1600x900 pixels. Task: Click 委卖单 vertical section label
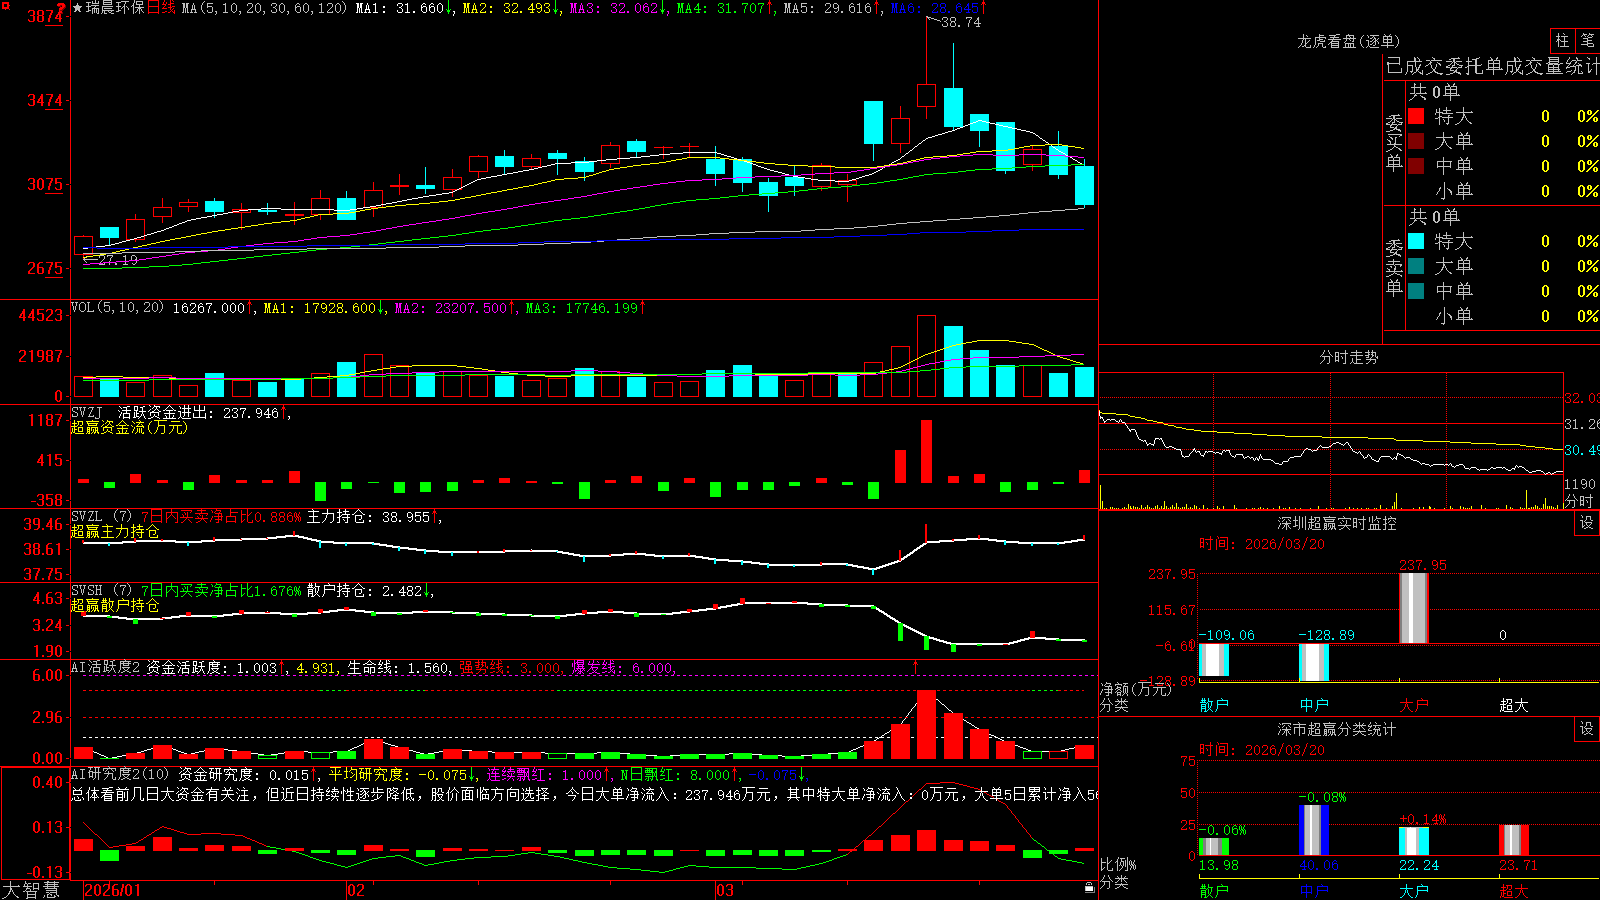point(1394,267)
